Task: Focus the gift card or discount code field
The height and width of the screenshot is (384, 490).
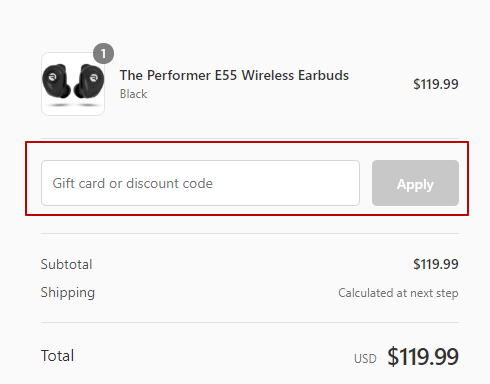Action: tap(200, 183)
